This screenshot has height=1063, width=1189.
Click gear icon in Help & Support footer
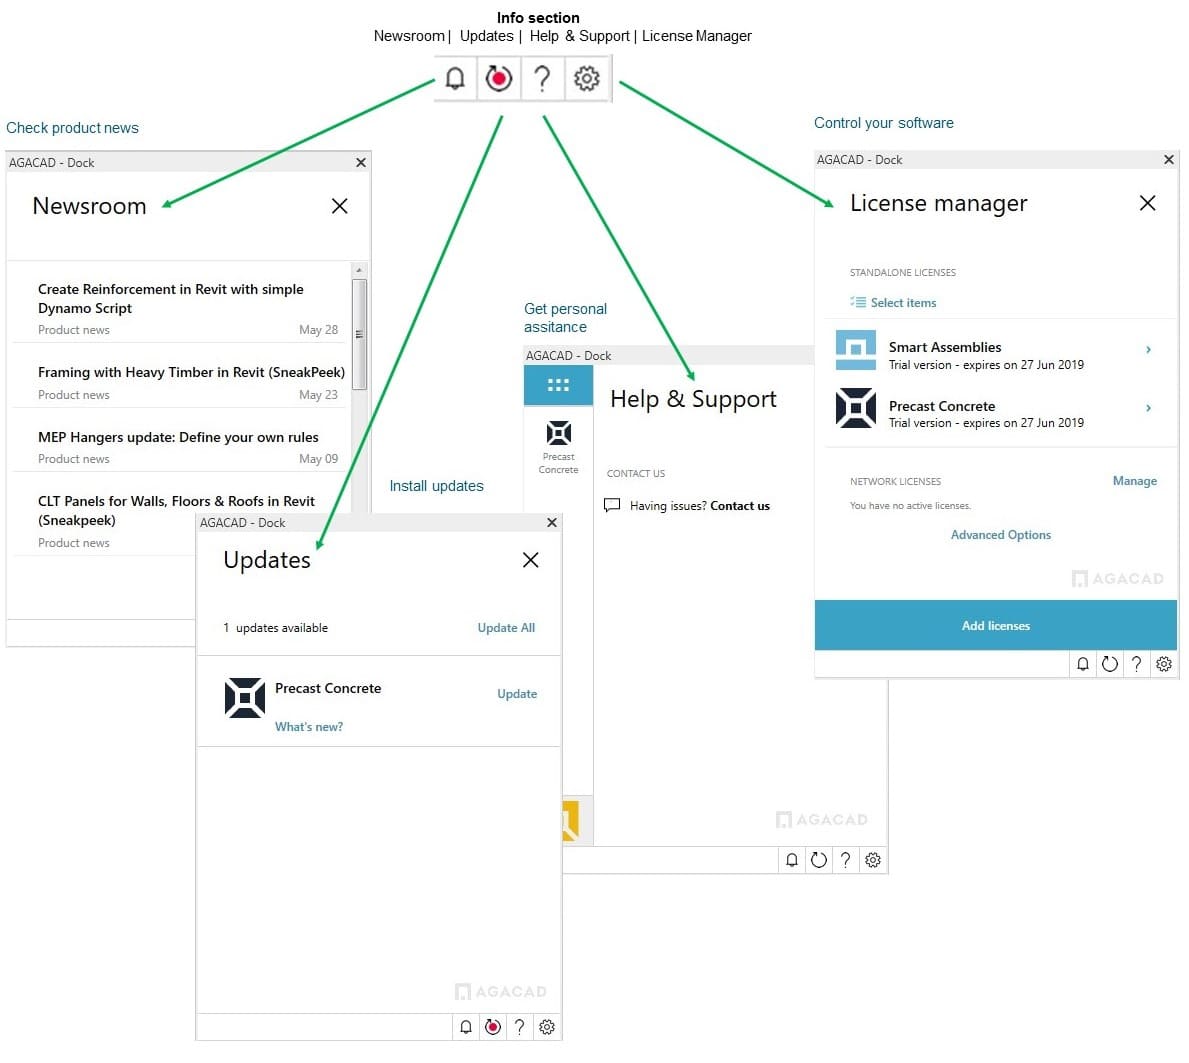pyautogui.click(x=873, y=860)
